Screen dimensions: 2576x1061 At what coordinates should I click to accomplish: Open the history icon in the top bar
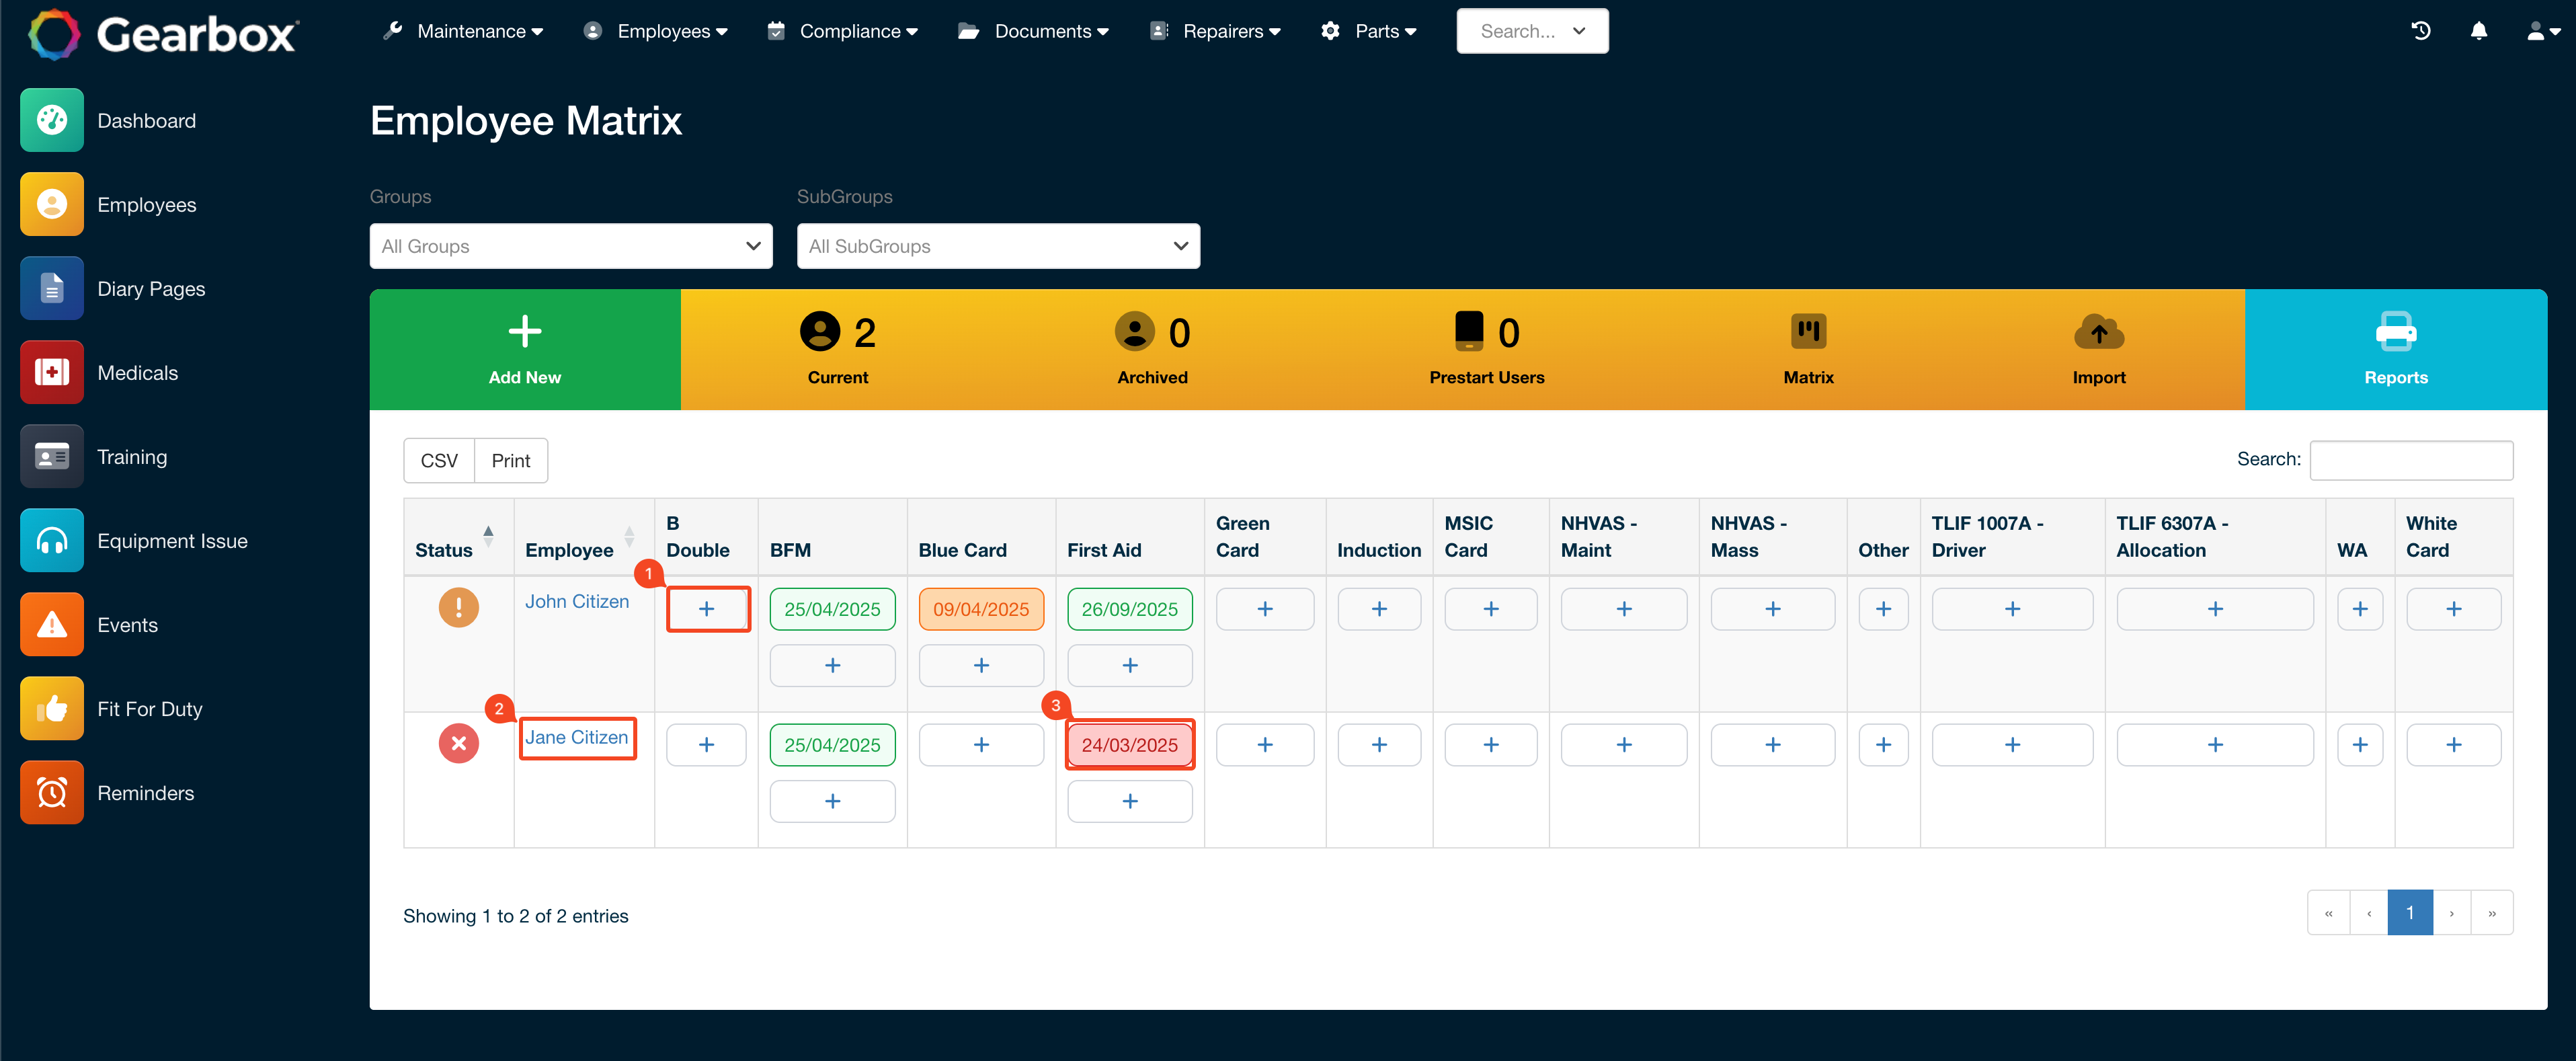click(2421, 31)
